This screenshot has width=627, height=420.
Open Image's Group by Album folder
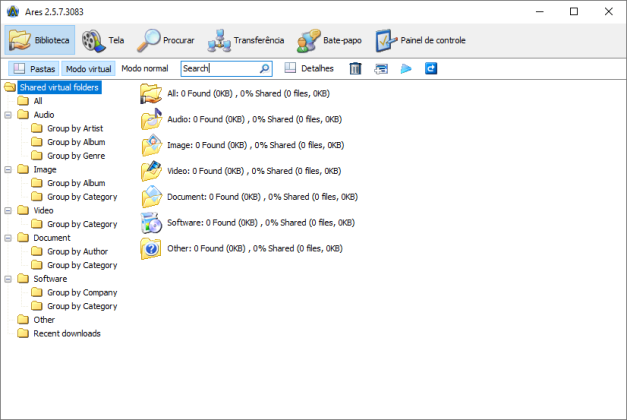coord(76,183)
